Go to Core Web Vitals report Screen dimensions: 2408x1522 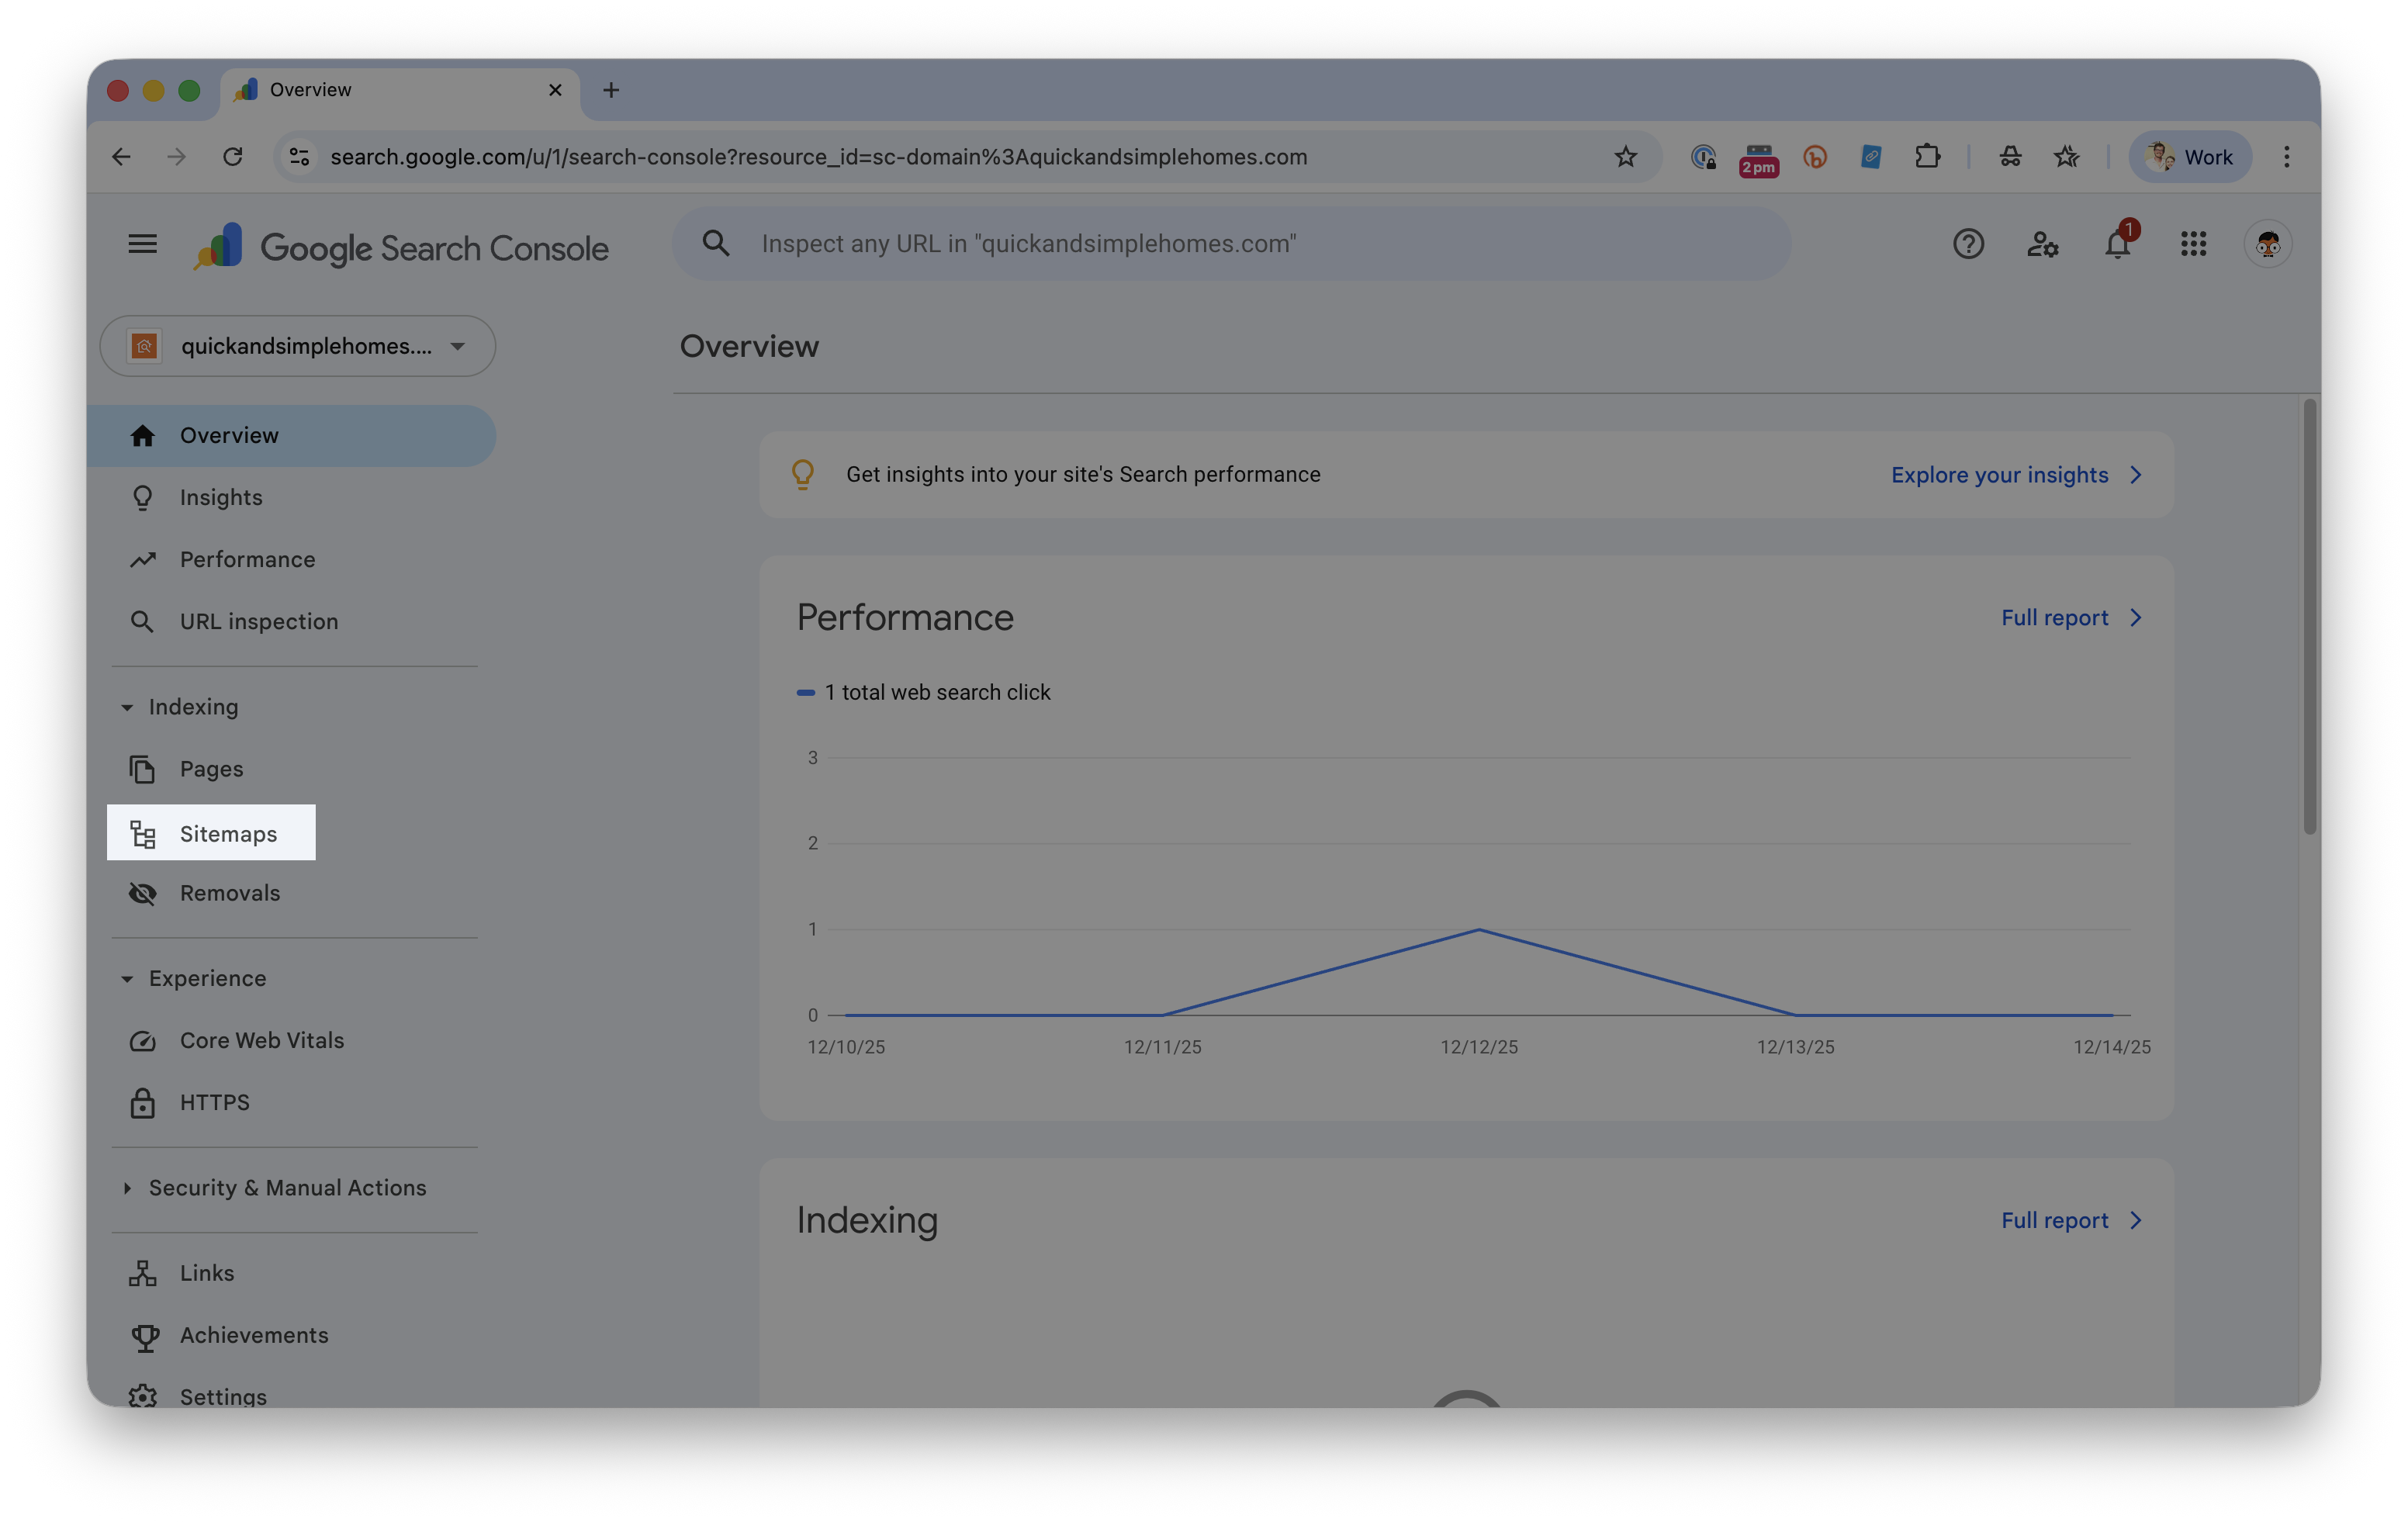click(261, 1040)
